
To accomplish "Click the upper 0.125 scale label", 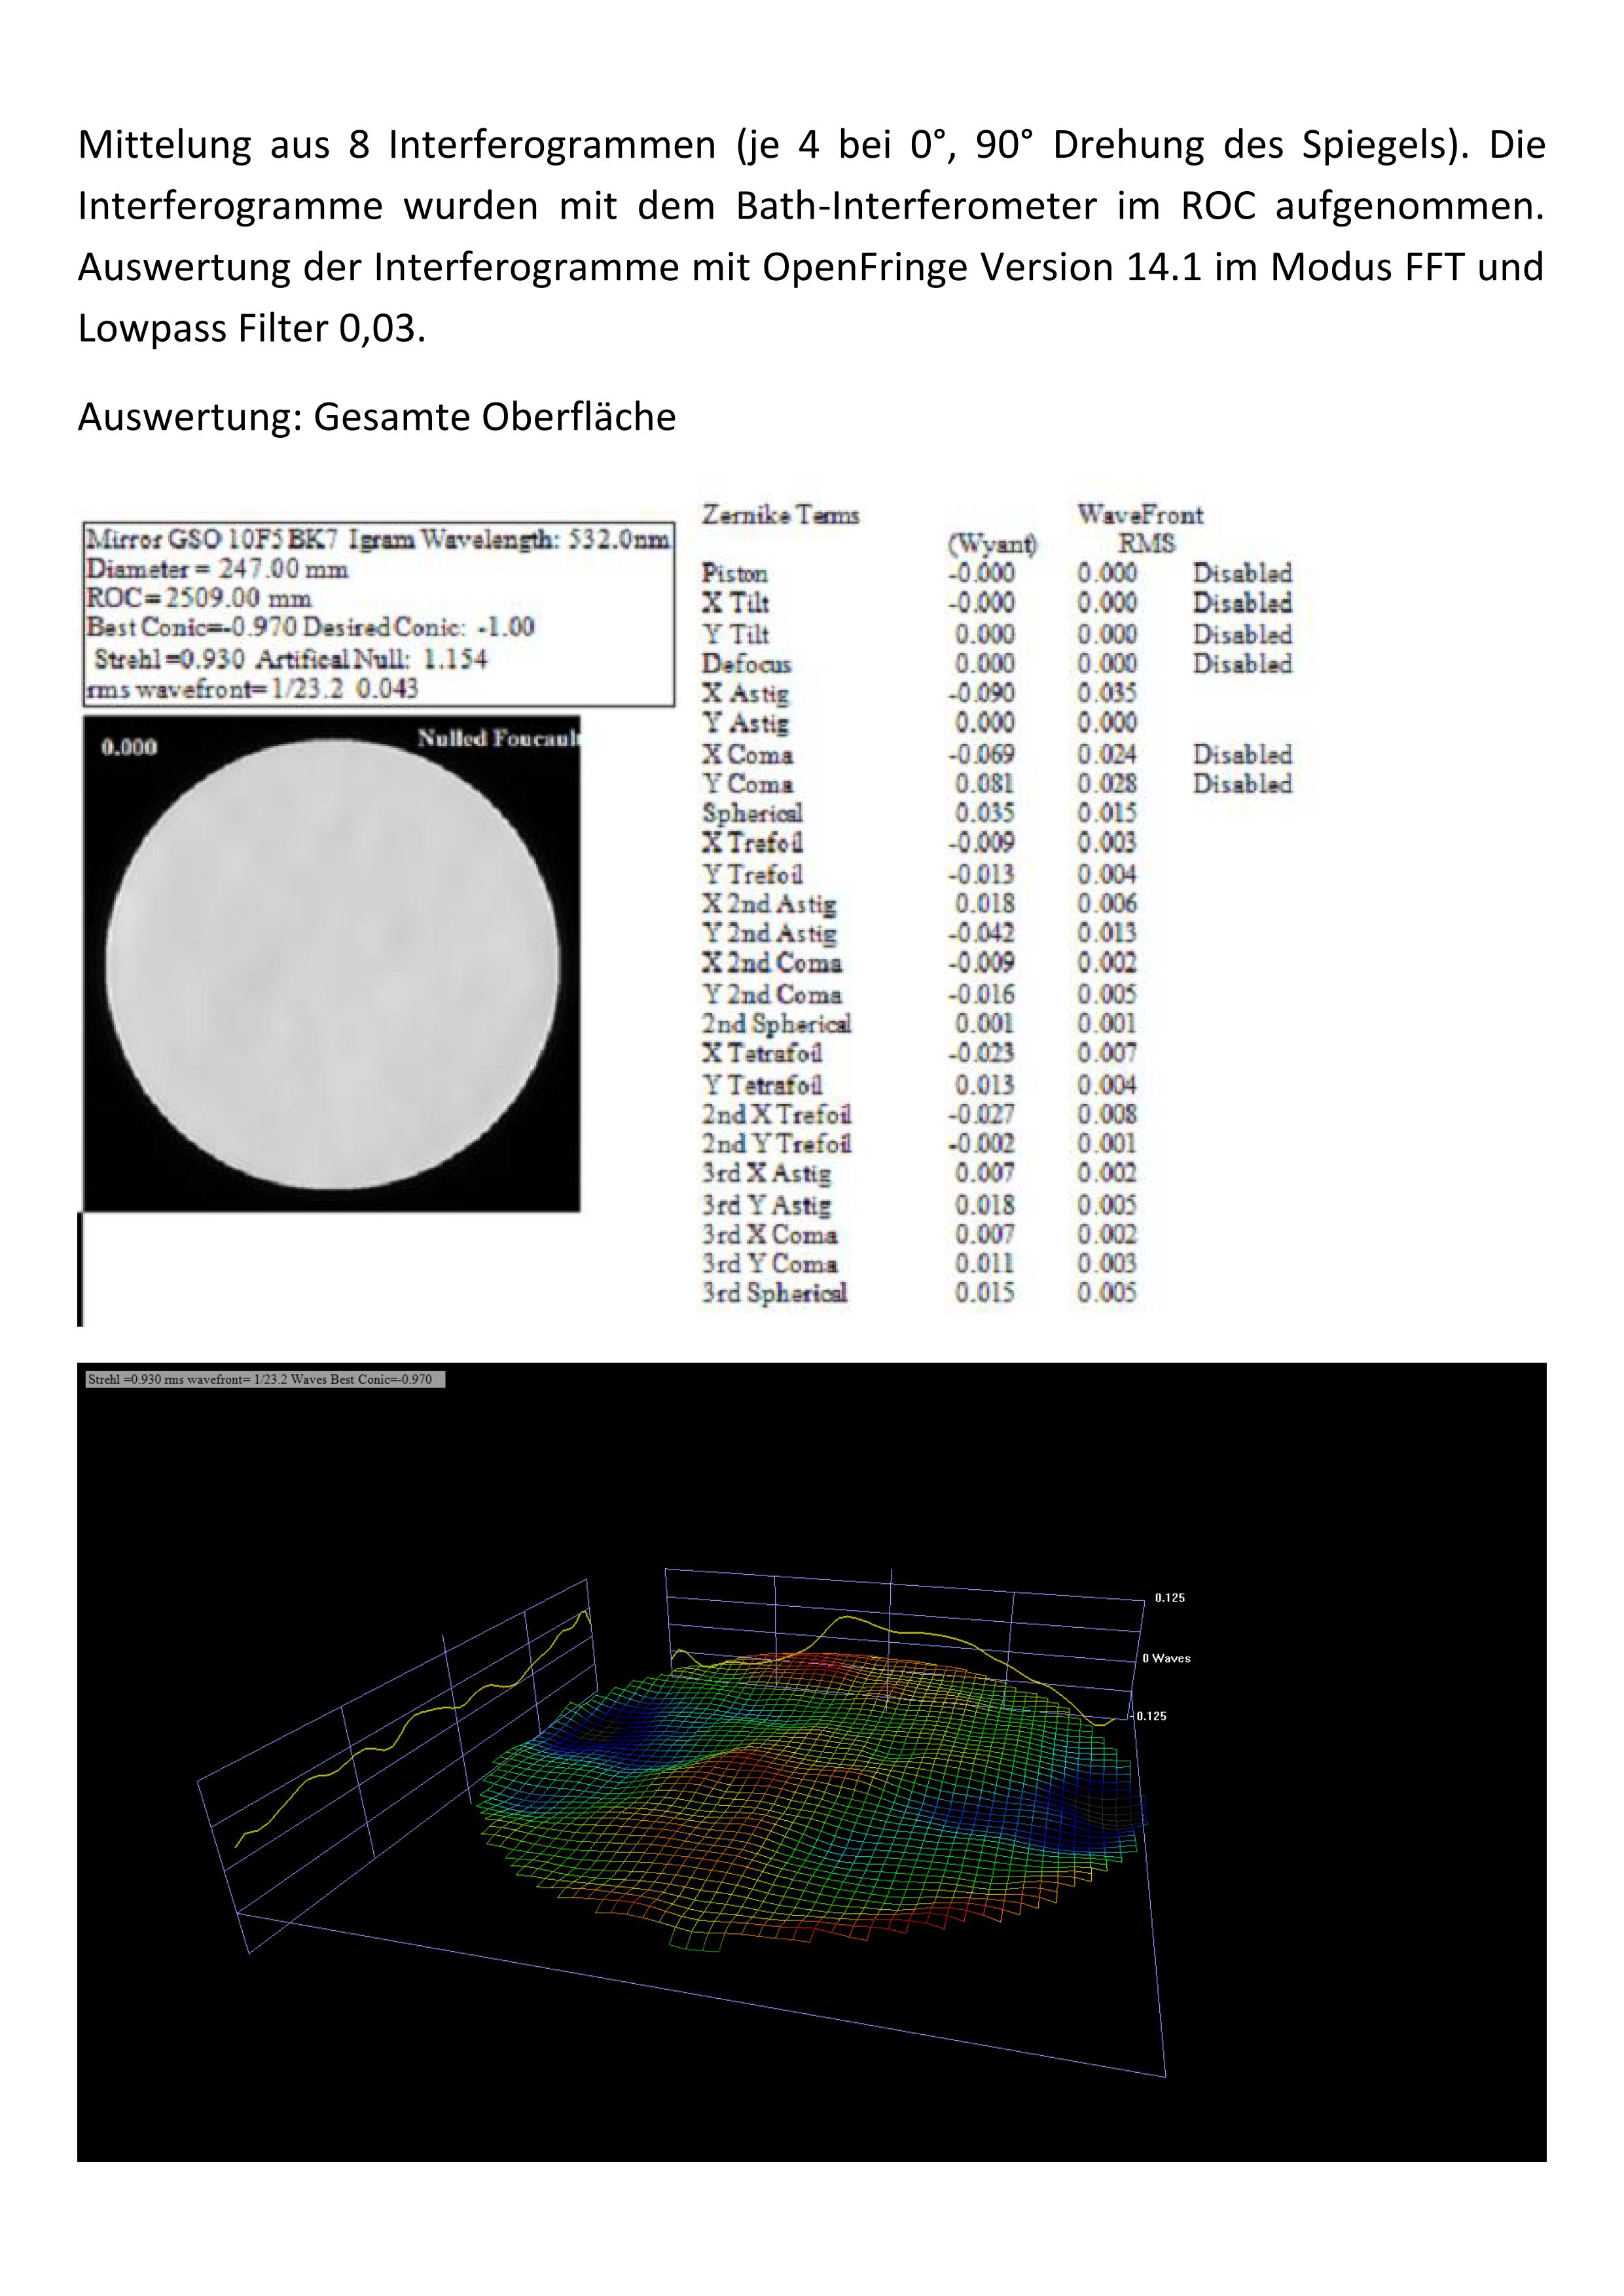I will [1169, 1597].
